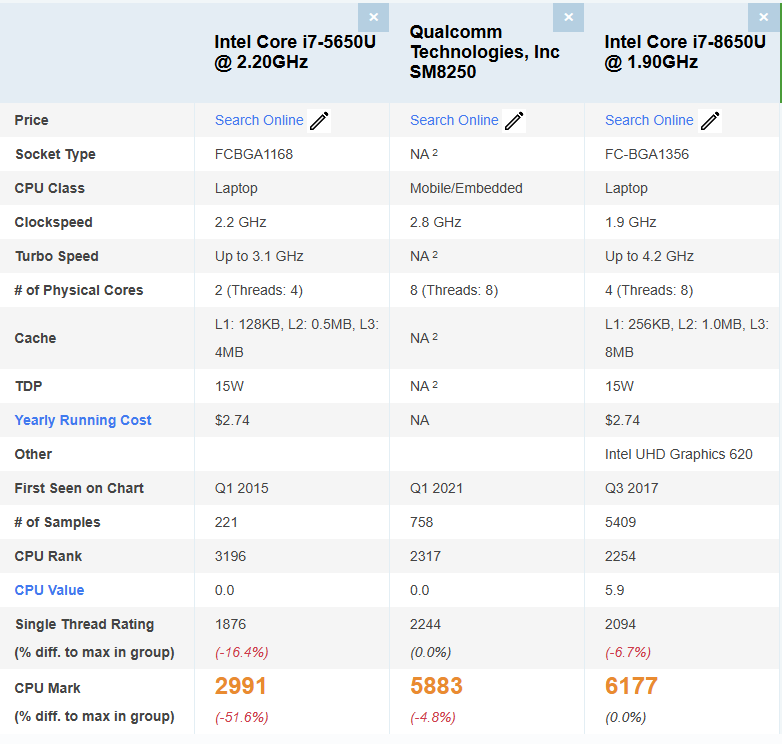Select the Qualcomm Technologies SM8250 heading

pos(485,52)
